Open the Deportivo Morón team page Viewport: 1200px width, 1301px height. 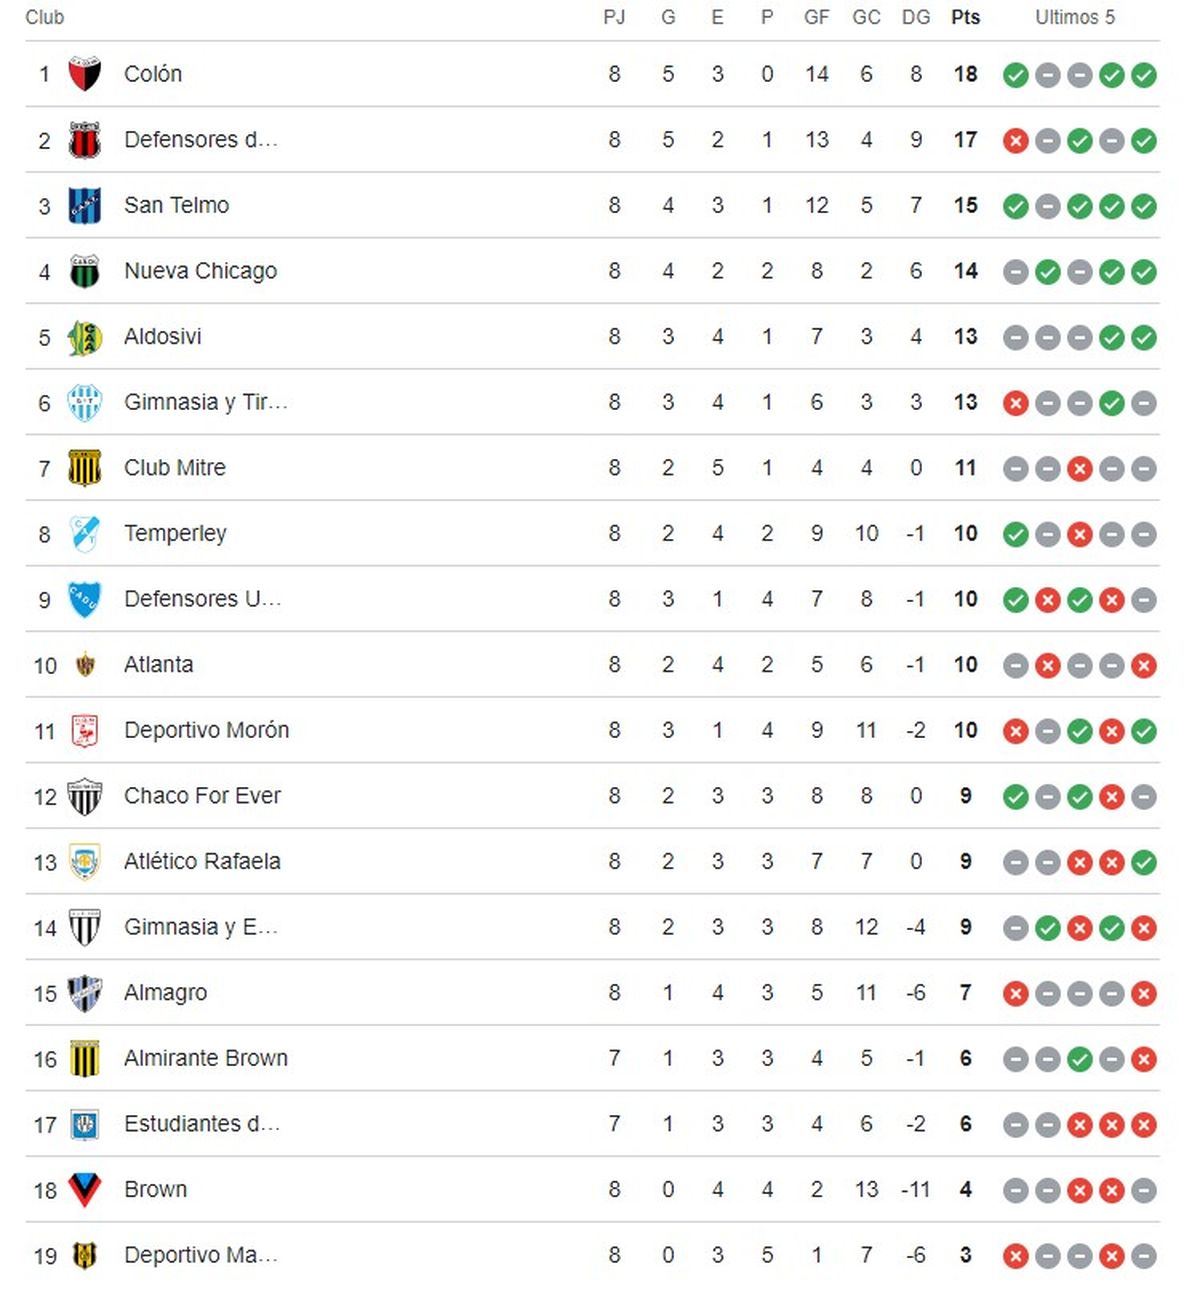coord(205,730)
